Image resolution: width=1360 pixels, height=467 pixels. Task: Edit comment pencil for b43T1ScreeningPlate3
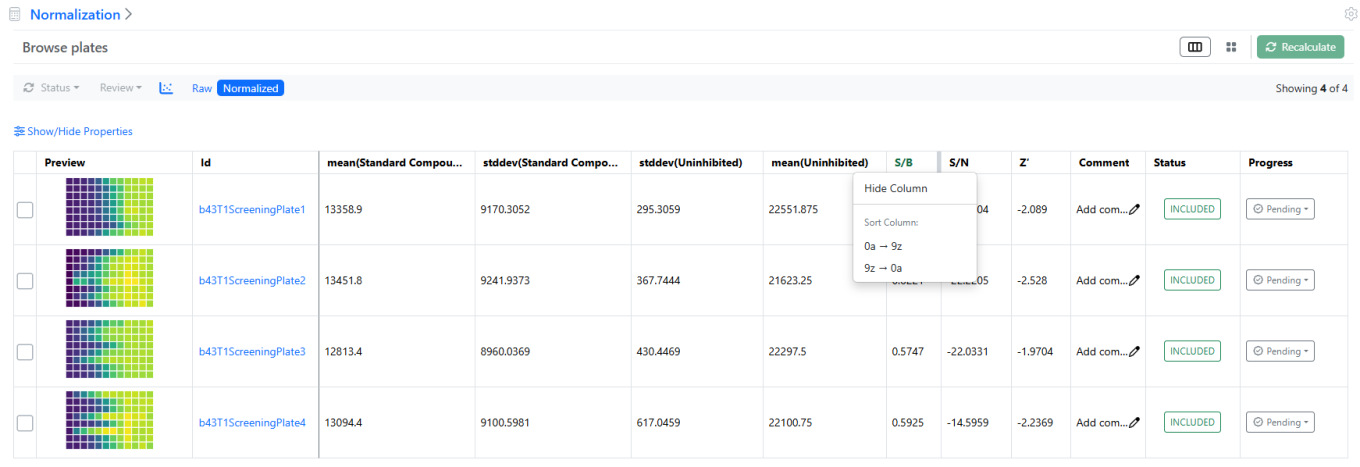point(1134,352)
